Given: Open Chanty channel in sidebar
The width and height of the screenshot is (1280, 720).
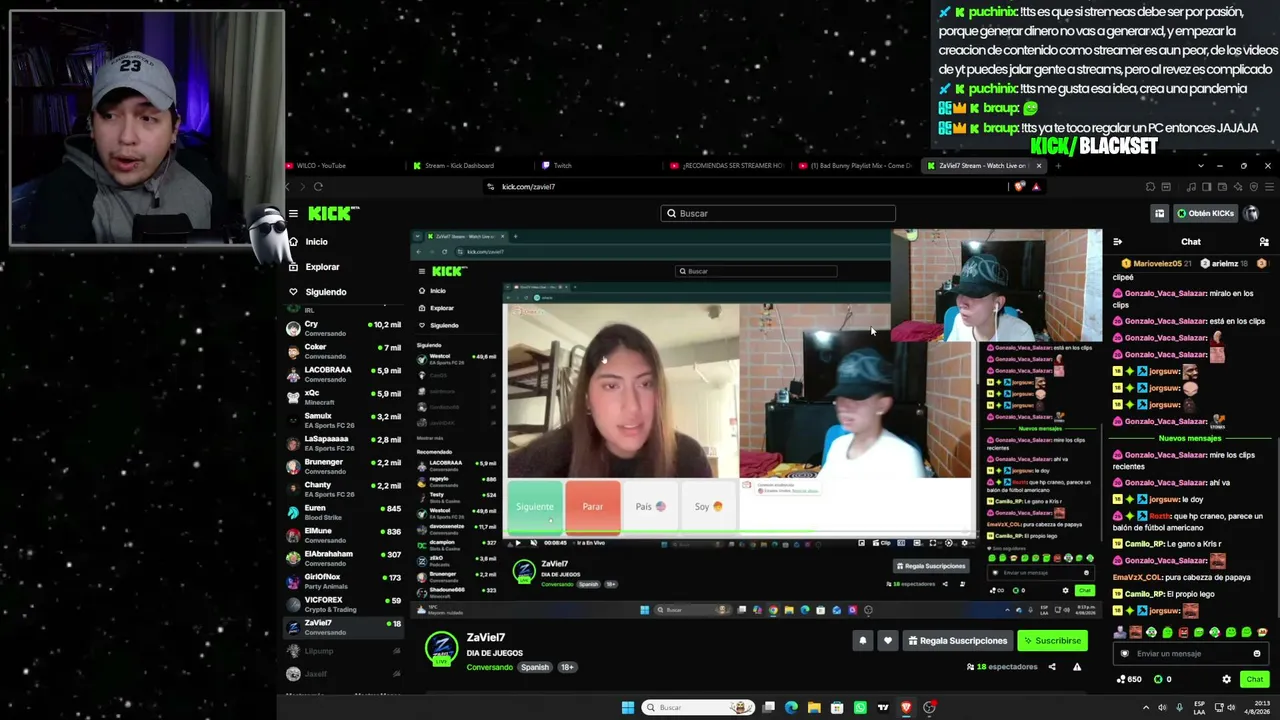Looking at the screenshot, I should [344, 489].
